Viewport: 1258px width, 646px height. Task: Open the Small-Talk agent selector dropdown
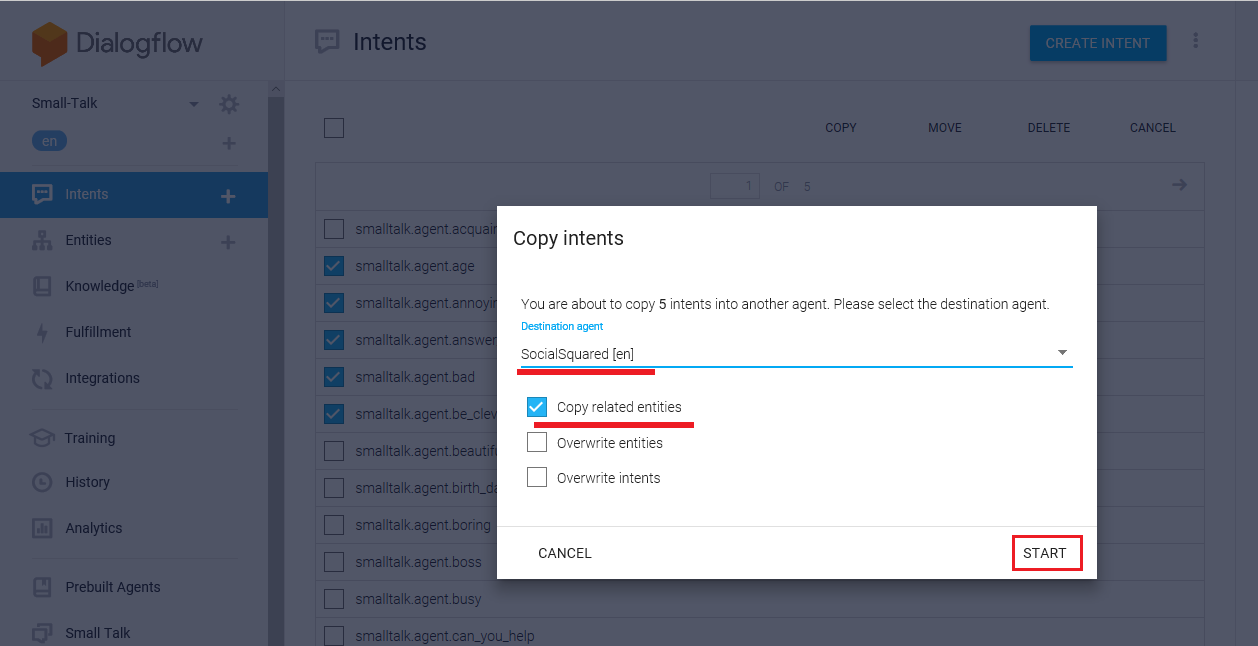coord(194,104)
